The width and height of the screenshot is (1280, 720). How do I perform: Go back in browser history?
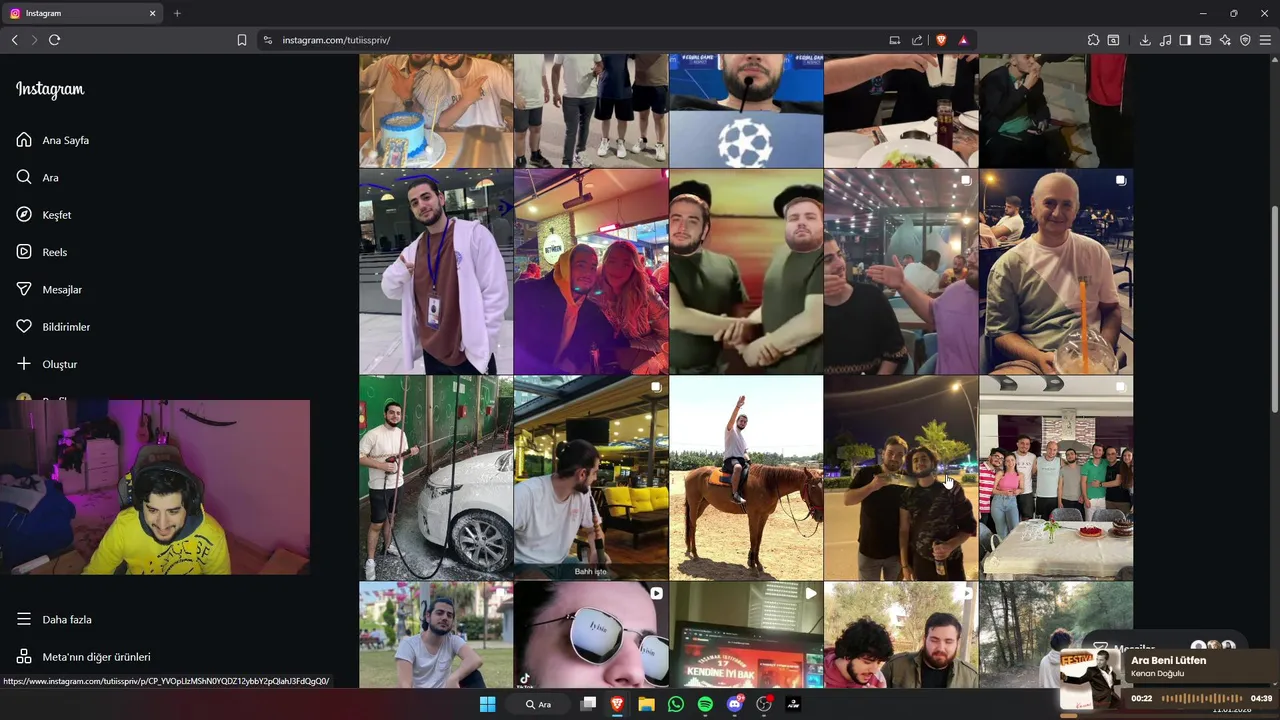(14, 40)
